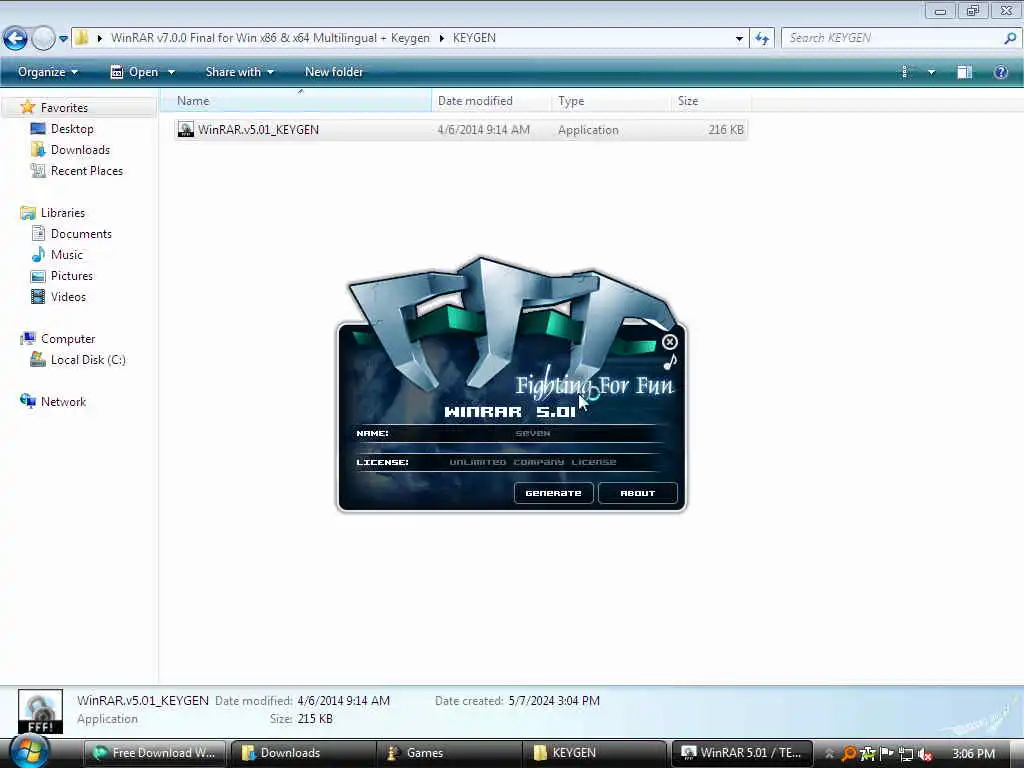The image size is (1024, 768).
Task: Select Libraries in the navigation pane
Action: click(63, 213)
